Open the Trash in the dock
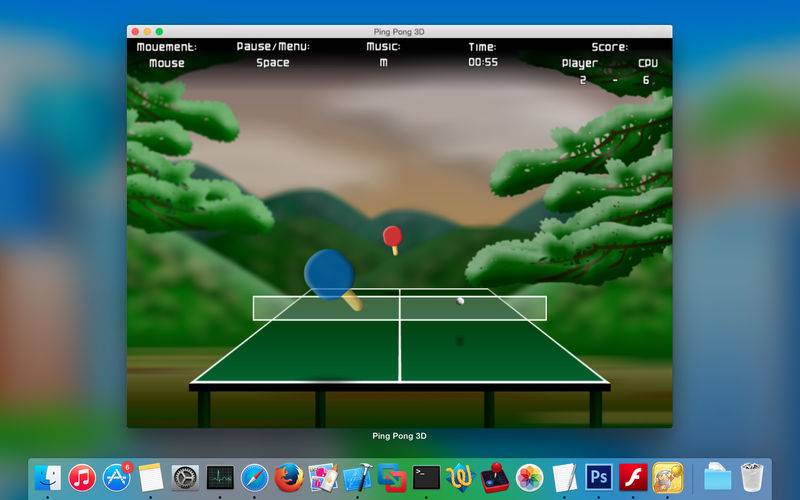 pyautogui.click(x=752, y=477)
